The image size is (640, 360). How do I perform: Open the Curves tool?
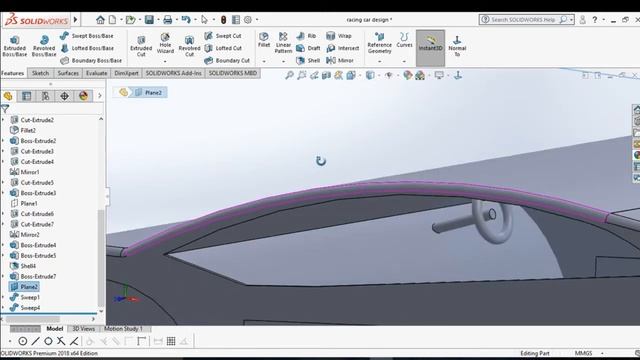point(404,40)
